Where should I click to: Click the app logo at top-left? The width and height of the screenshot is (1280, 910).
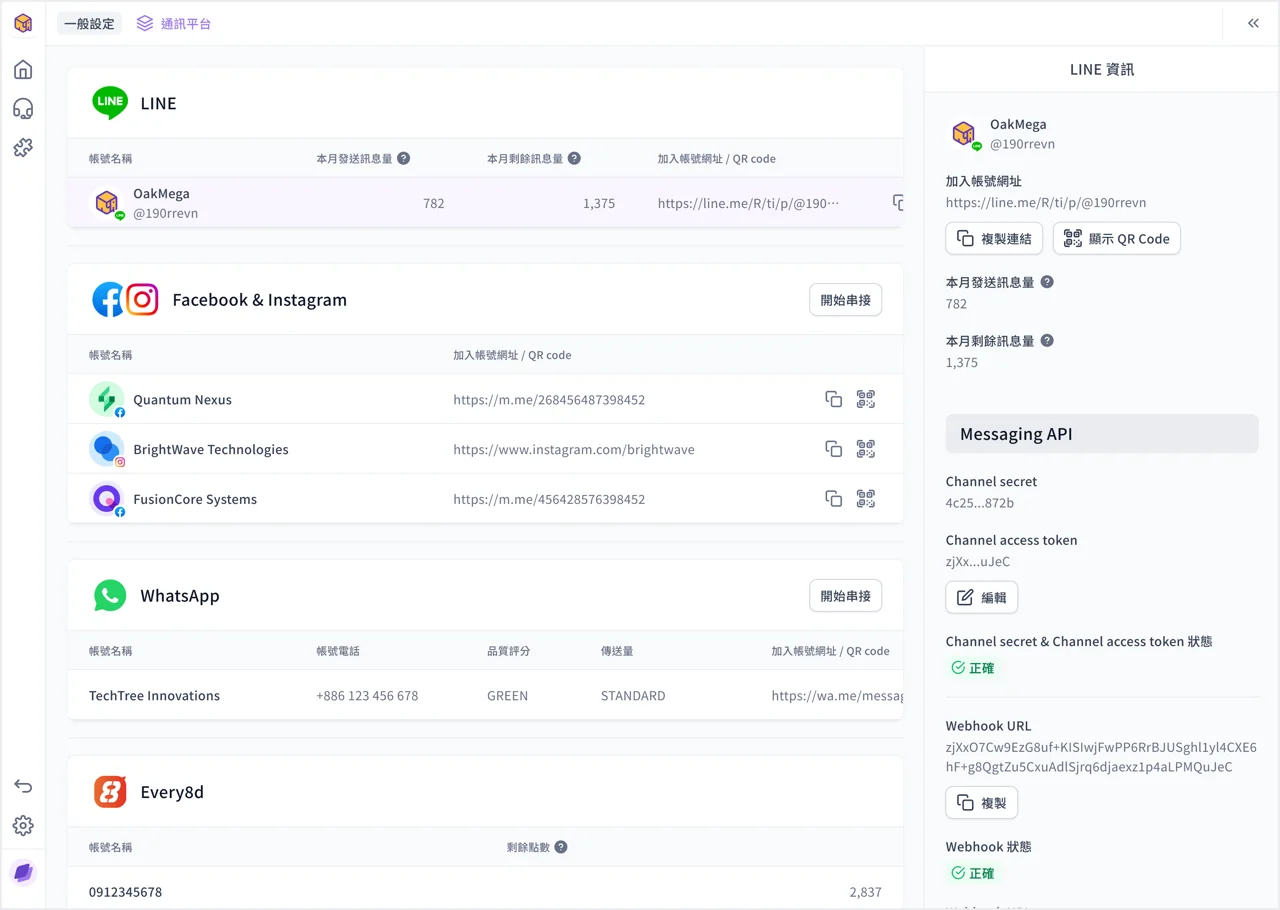click(23, 23)
